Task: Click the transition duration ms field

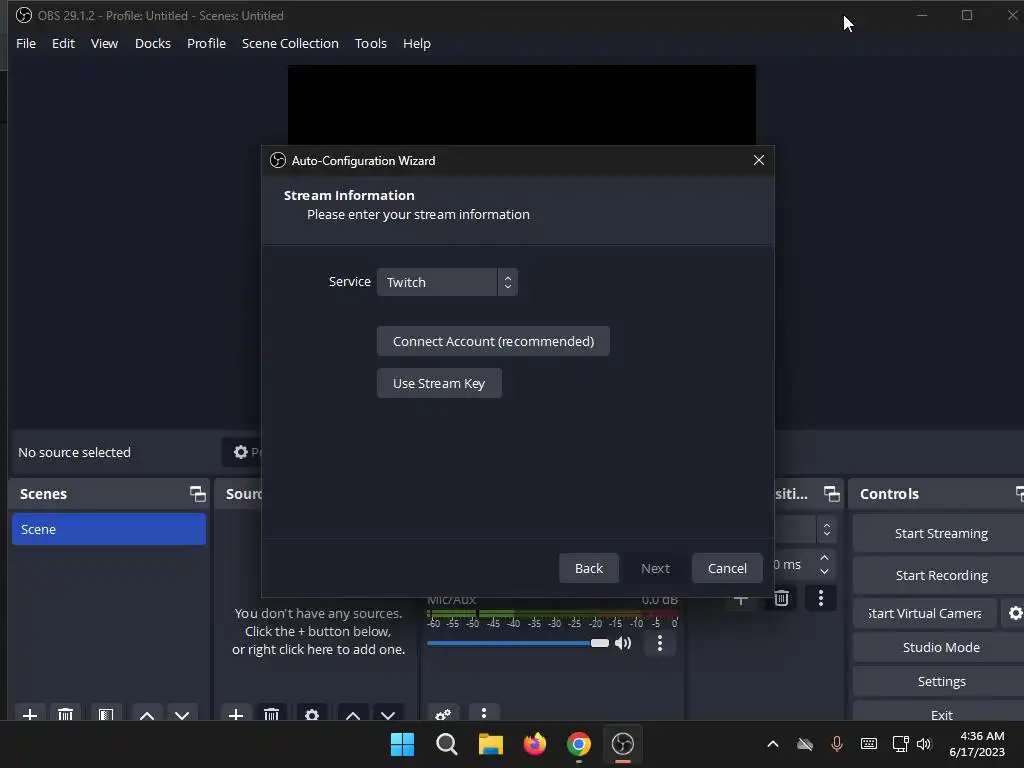Action: coord(793,564)
